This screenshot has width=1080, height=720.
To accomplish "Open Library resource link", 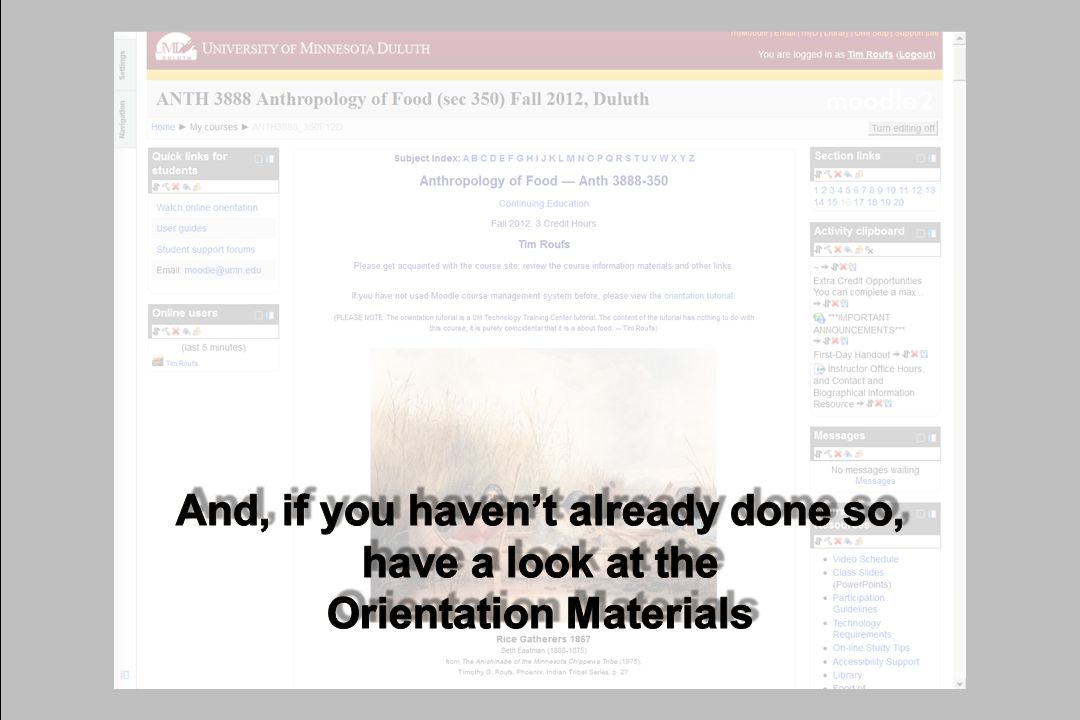I will (847, 675).
